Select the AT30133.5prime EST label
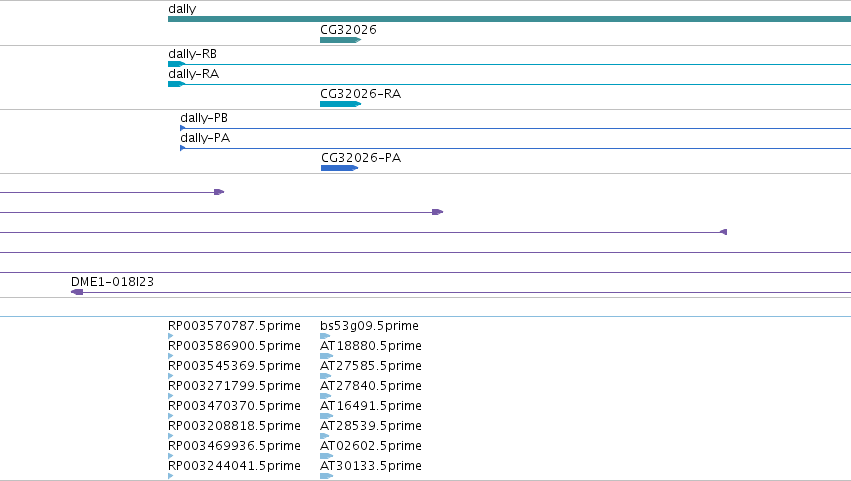 coord(371,466)
